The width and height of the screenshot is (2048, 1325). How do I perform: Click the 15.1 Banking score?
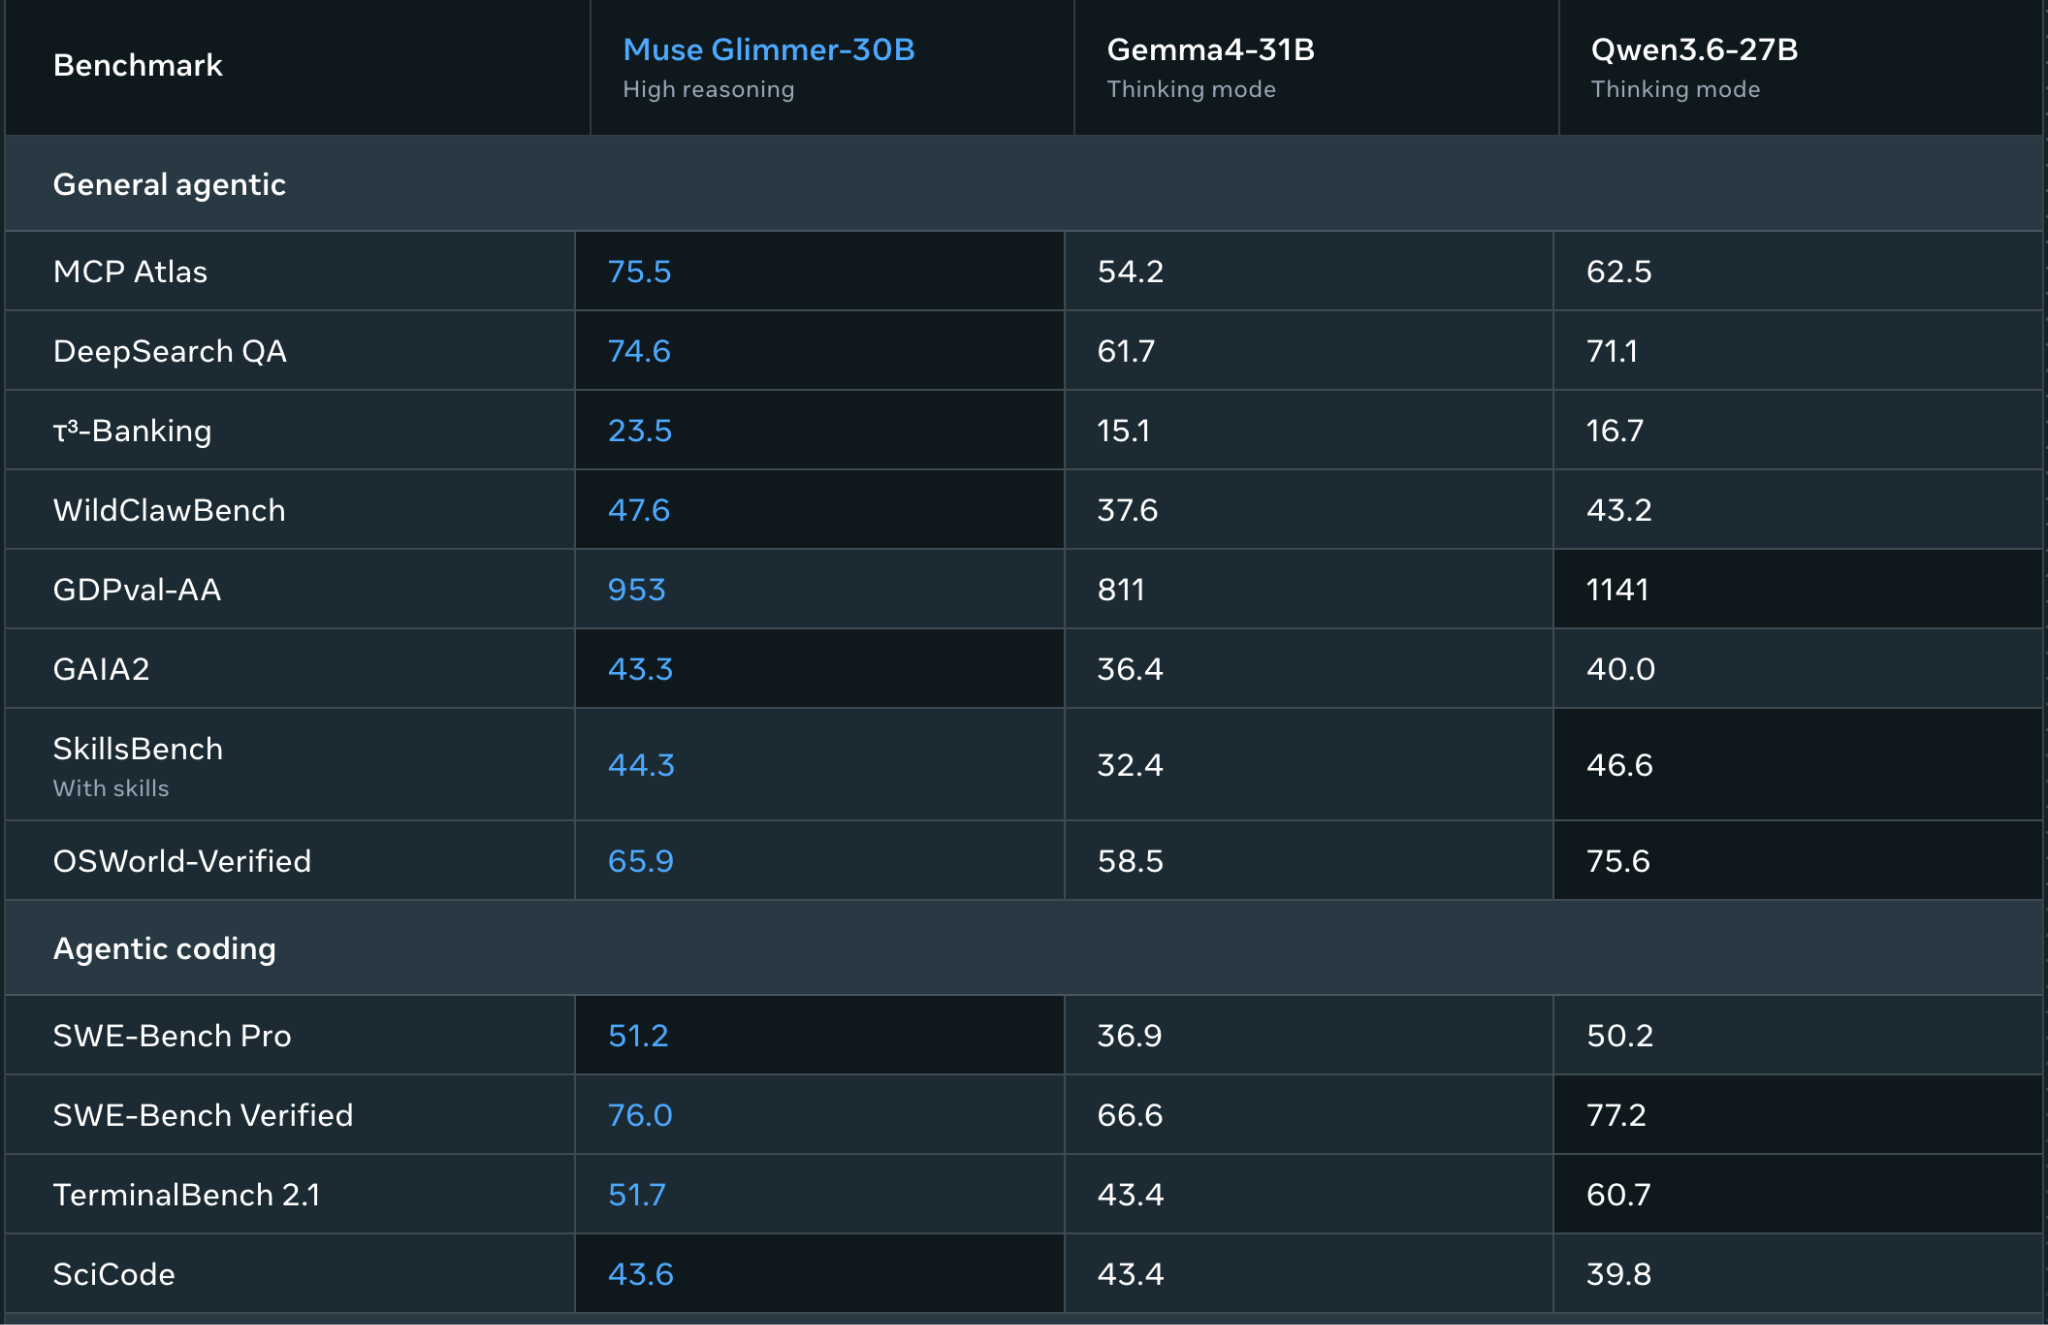coord(1124,430)
